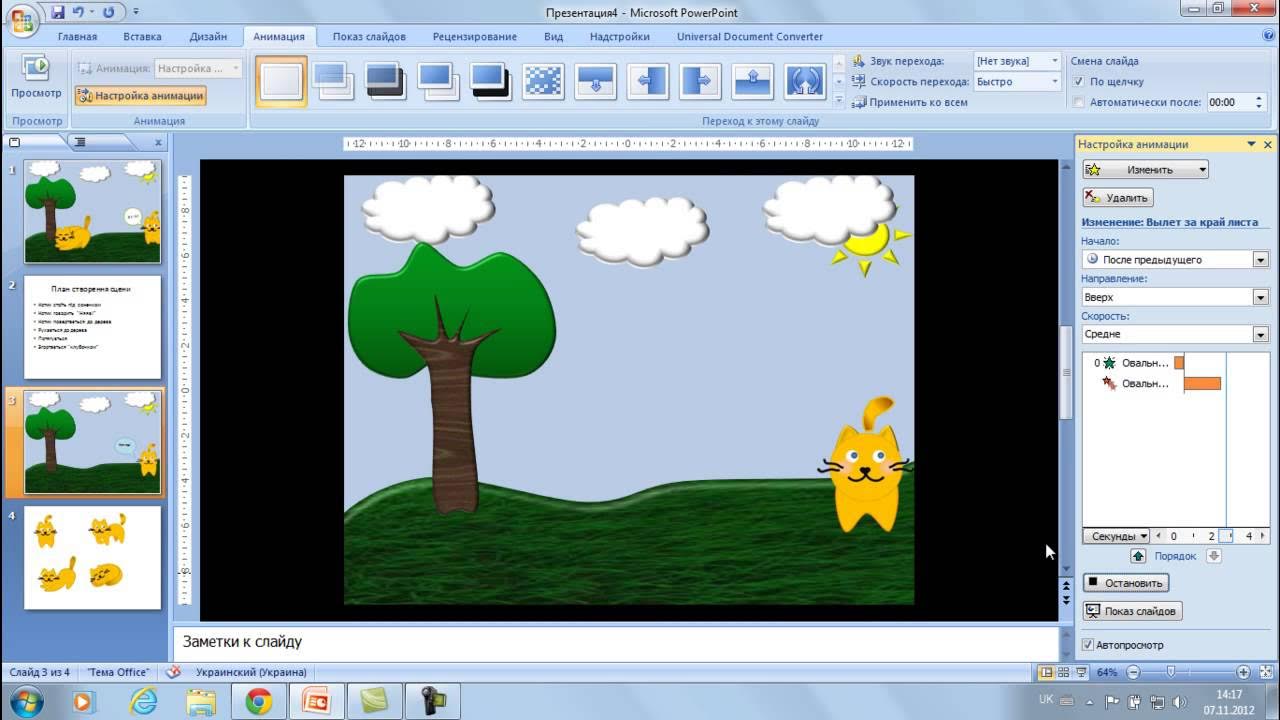Close the slides thumbnail pane
Viewport: 1280px width, 720px height.
(158, 143)
